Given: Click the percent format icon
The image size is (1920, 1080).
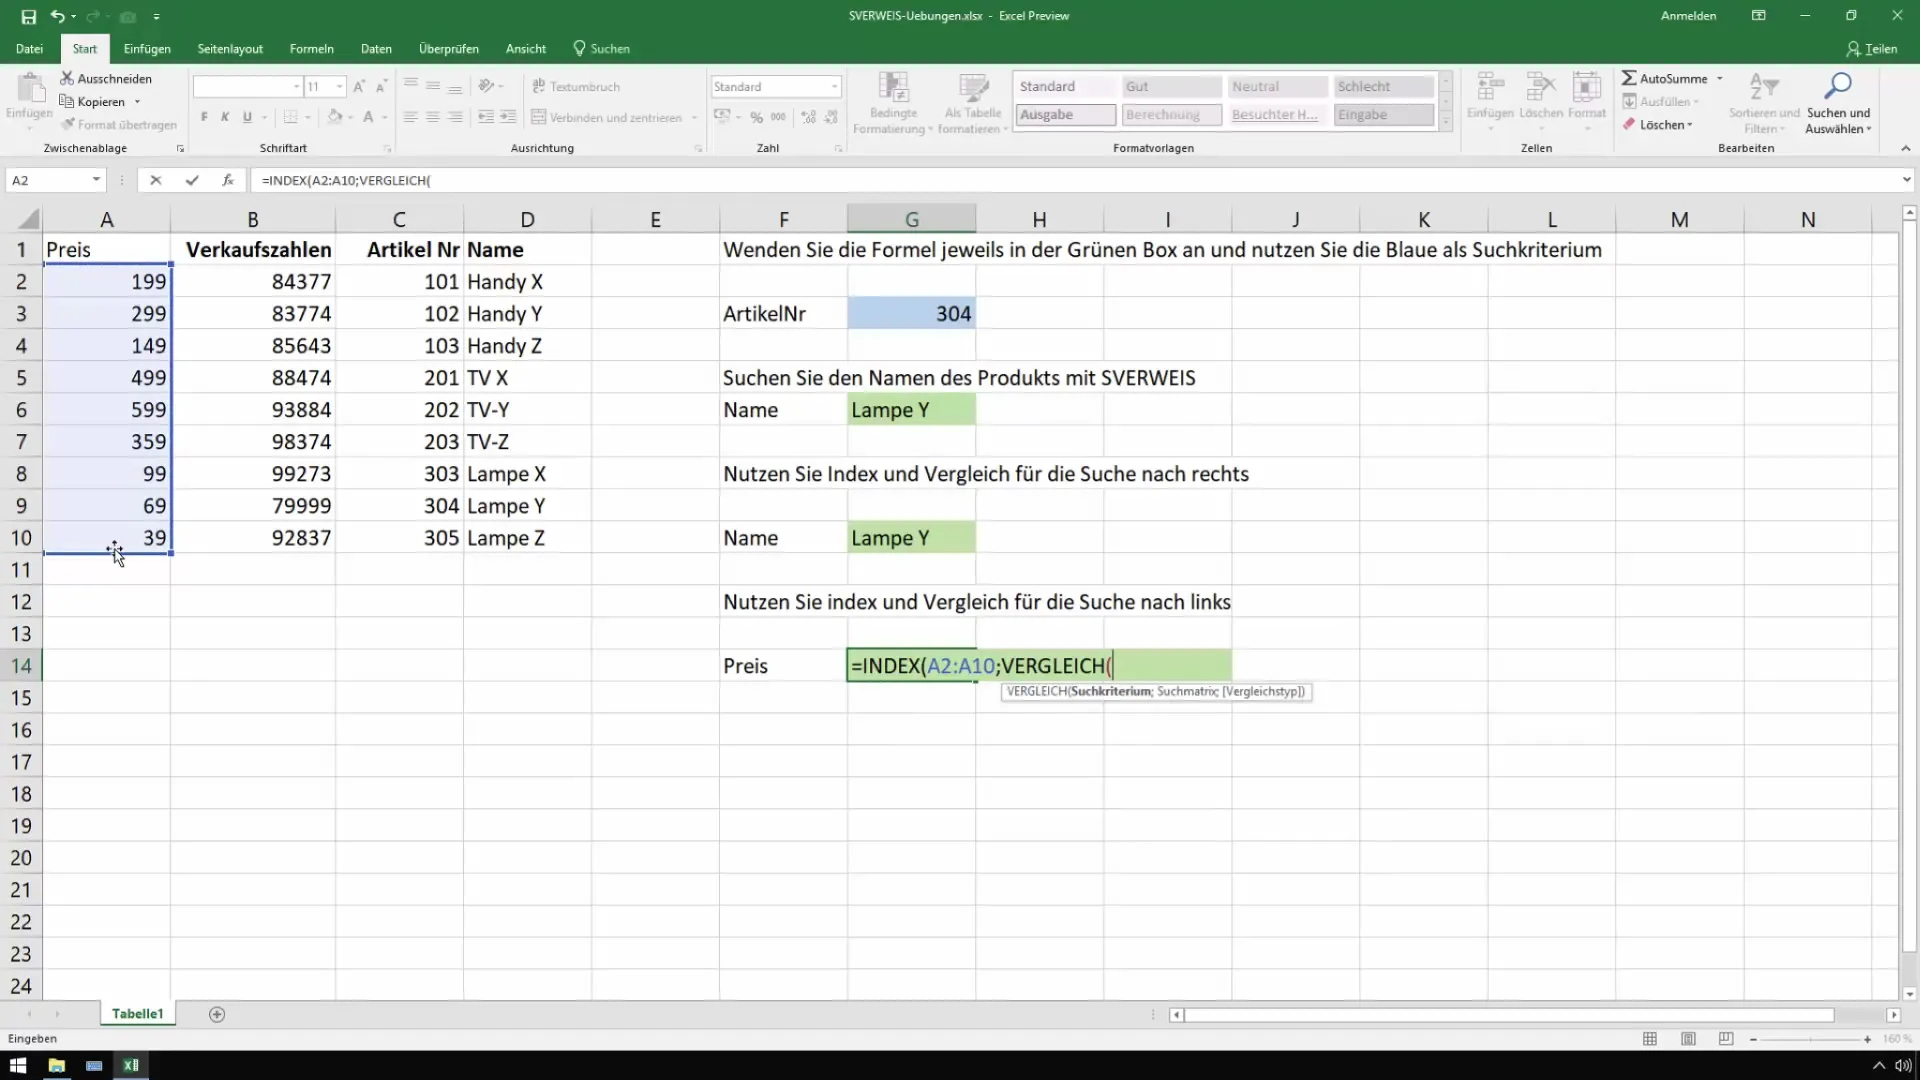Looking at the screenshot, I should coord(756,117).
